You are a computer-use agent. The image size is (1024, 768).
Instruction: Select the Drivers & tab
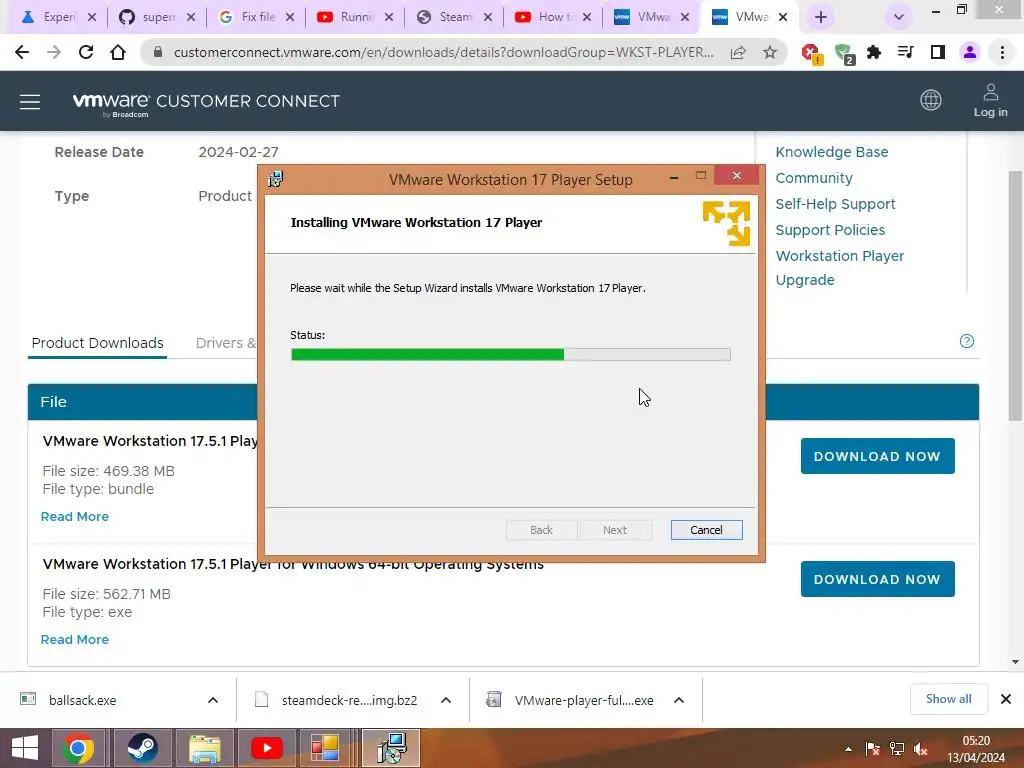(225, 343)
